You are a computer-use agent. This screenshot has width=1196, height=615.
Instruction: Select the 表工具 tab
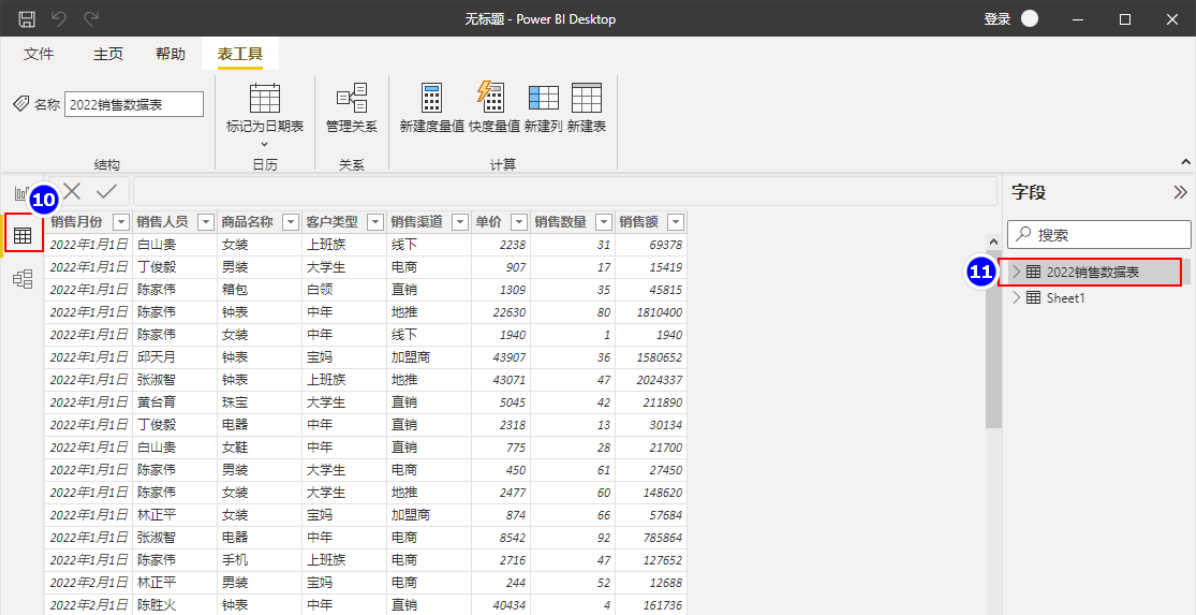240,54
